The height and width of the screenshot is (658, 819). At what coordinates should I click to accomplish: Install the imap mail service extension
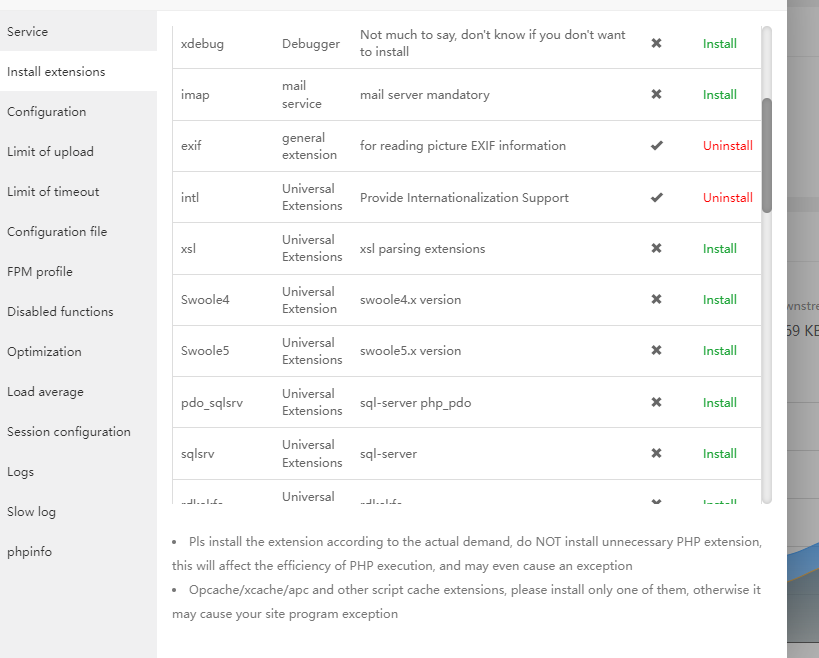tap(719, 94)
